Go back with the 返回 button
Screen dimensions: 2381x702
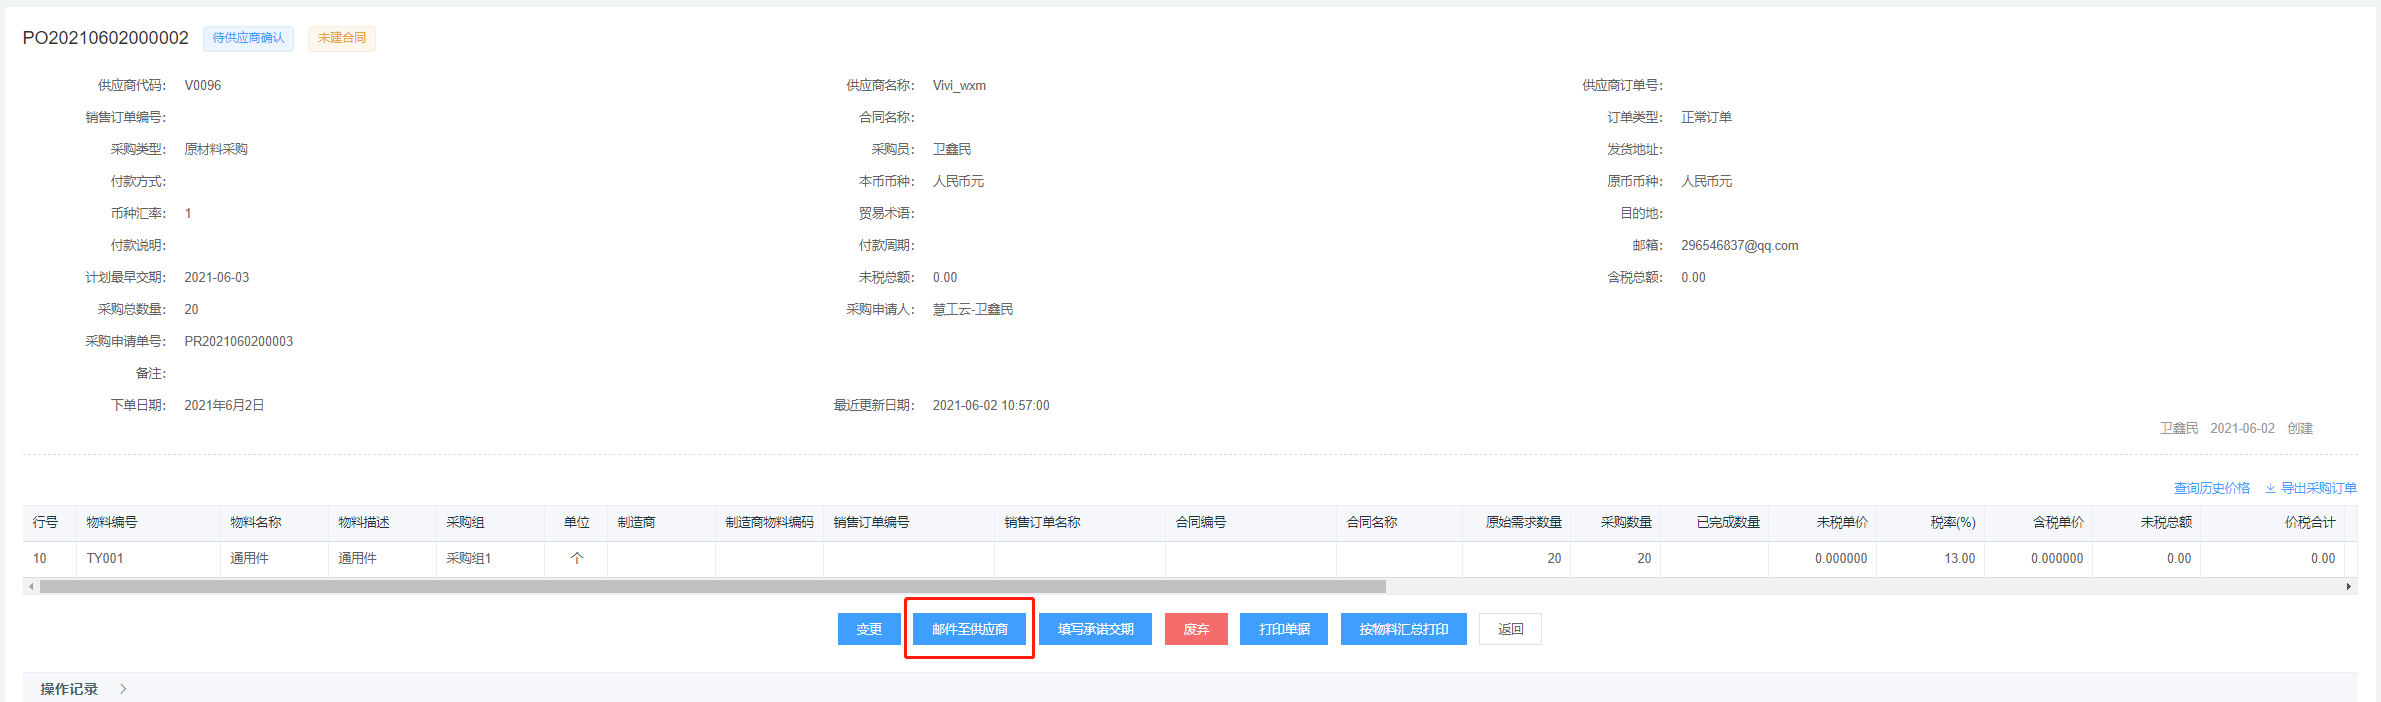coord(1510,629)
